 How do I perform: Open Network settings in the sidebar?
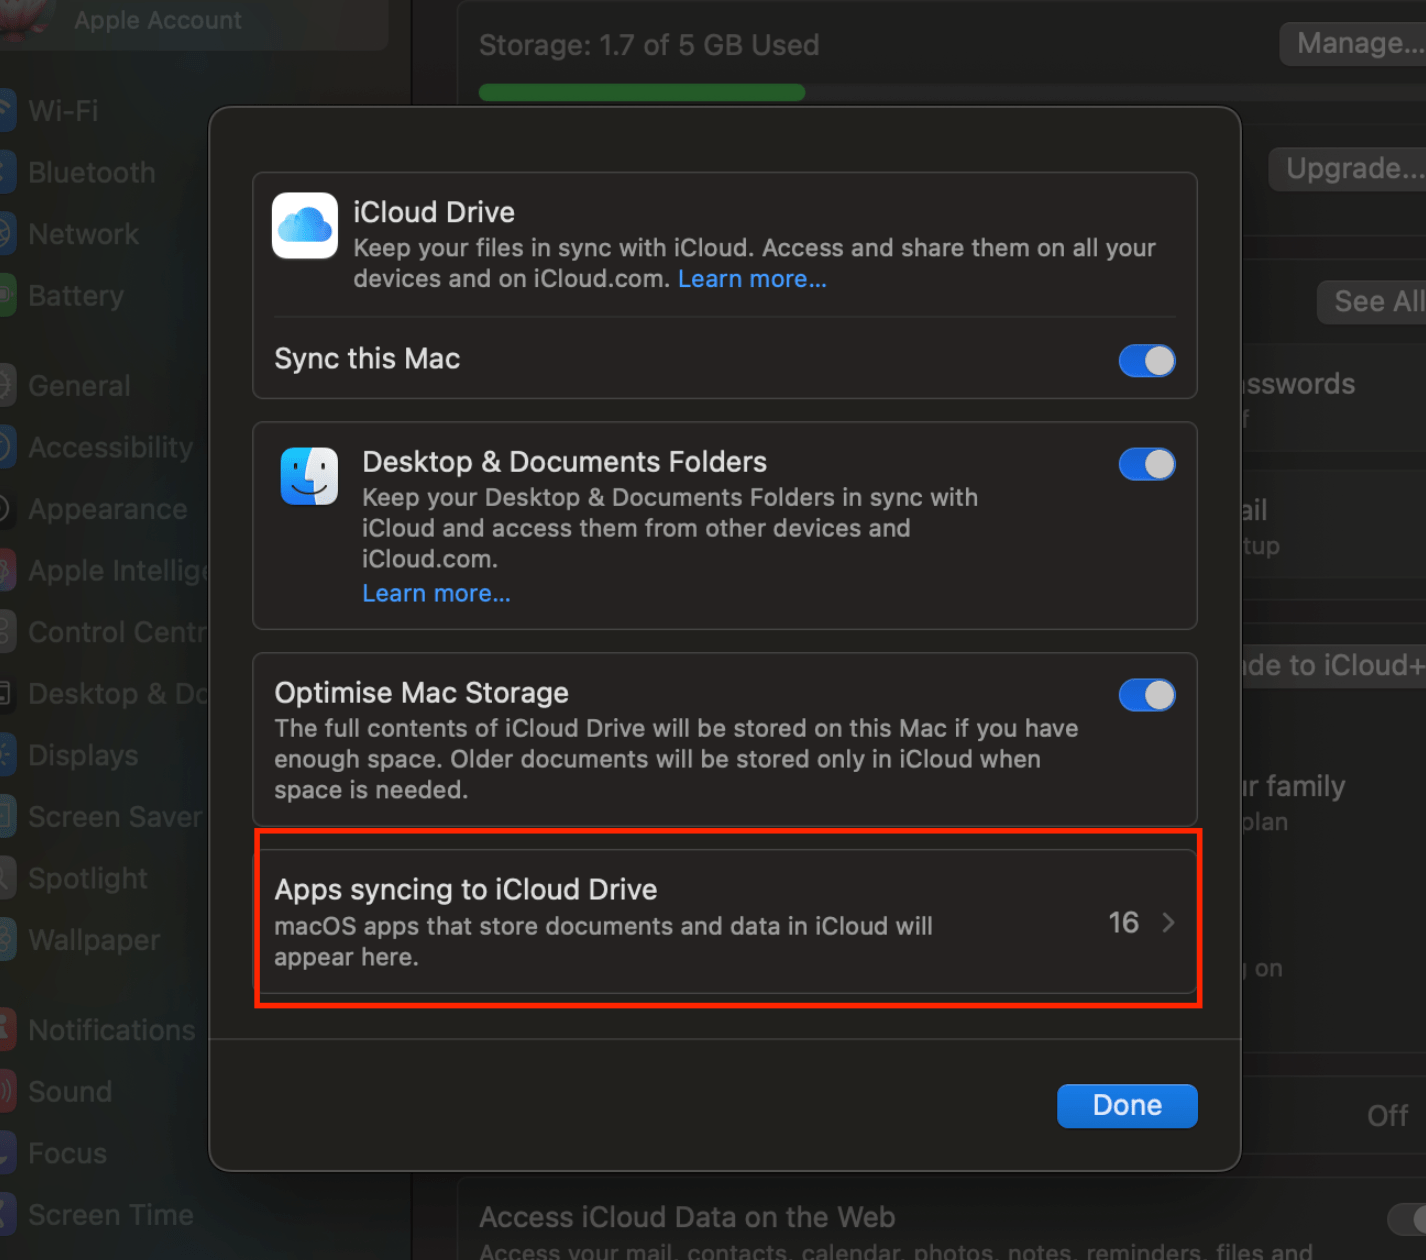(x=84, y=233)
